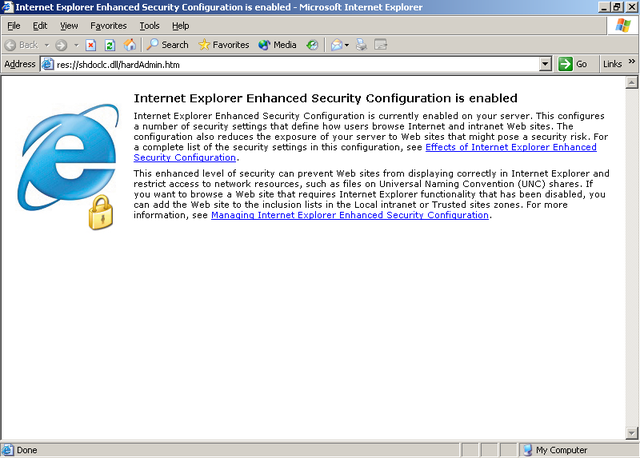Click the Windows flag logo
Image resolution: width=640 pixels, height=458 pixels.
click(623, 25)
